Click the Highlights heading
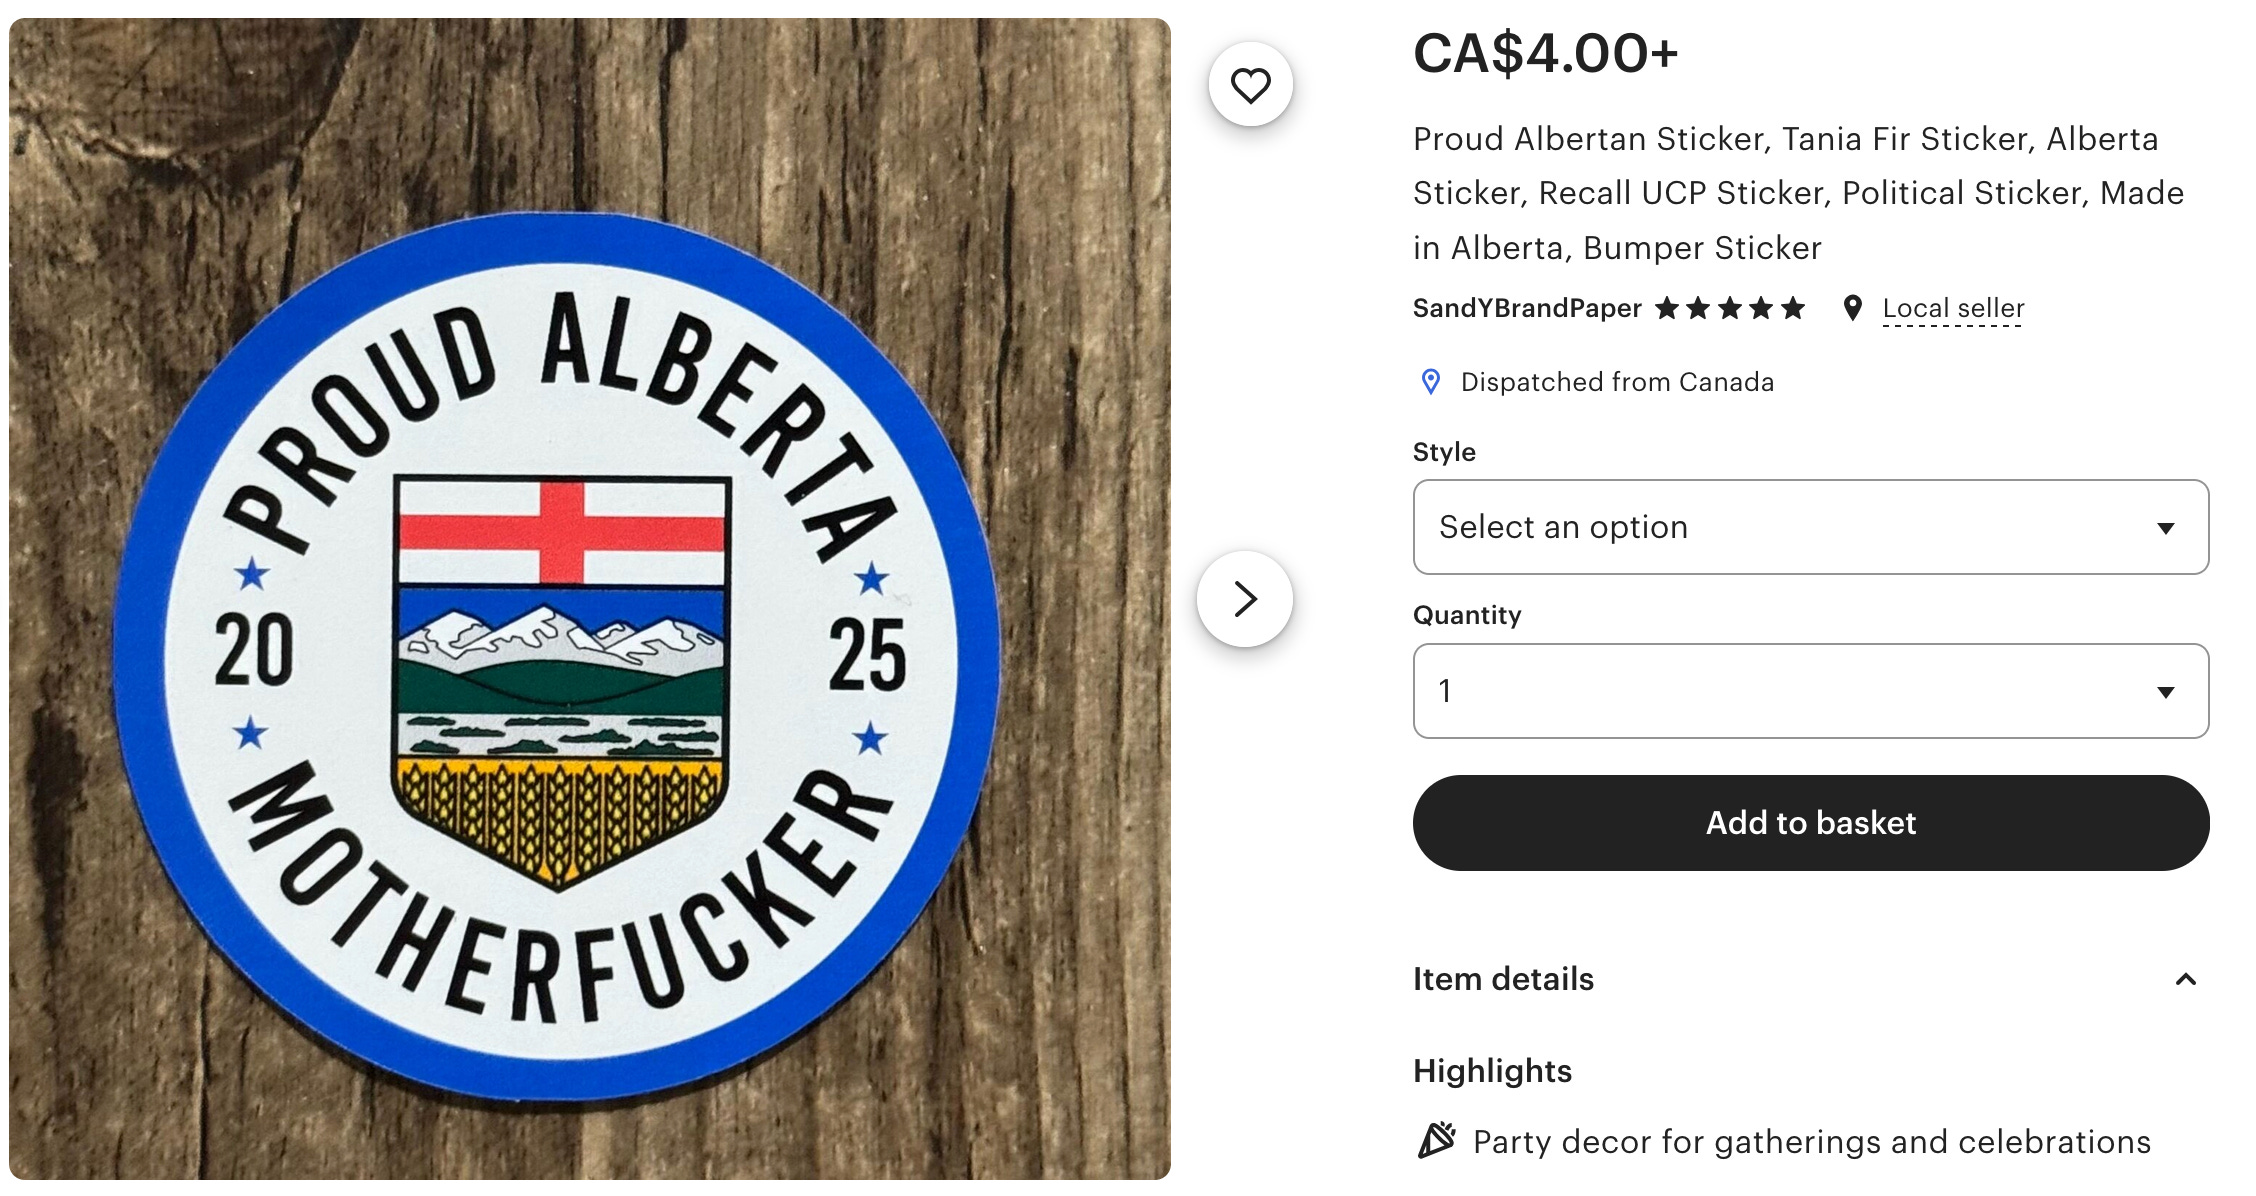This screenshot has height=1196, width=2256. (1492, 1071)
